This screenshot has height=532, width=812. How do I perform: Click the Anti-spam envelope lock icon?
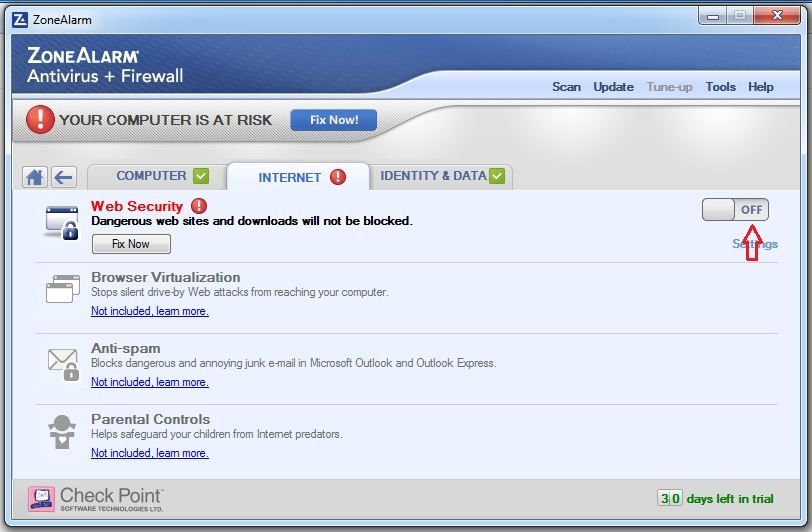click(x=63, y=364)
